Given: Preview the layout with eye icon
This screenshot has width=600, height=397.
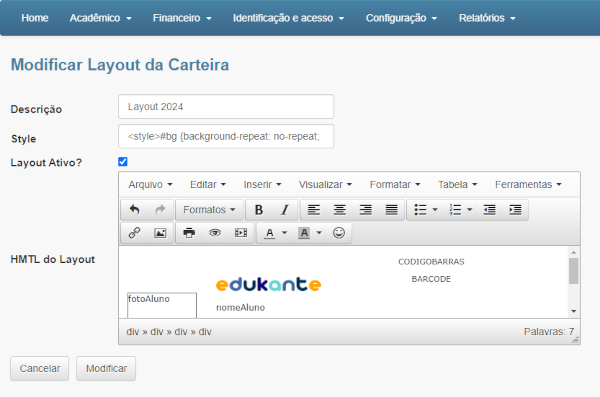Looking at the screenshot, I should 215,233.
